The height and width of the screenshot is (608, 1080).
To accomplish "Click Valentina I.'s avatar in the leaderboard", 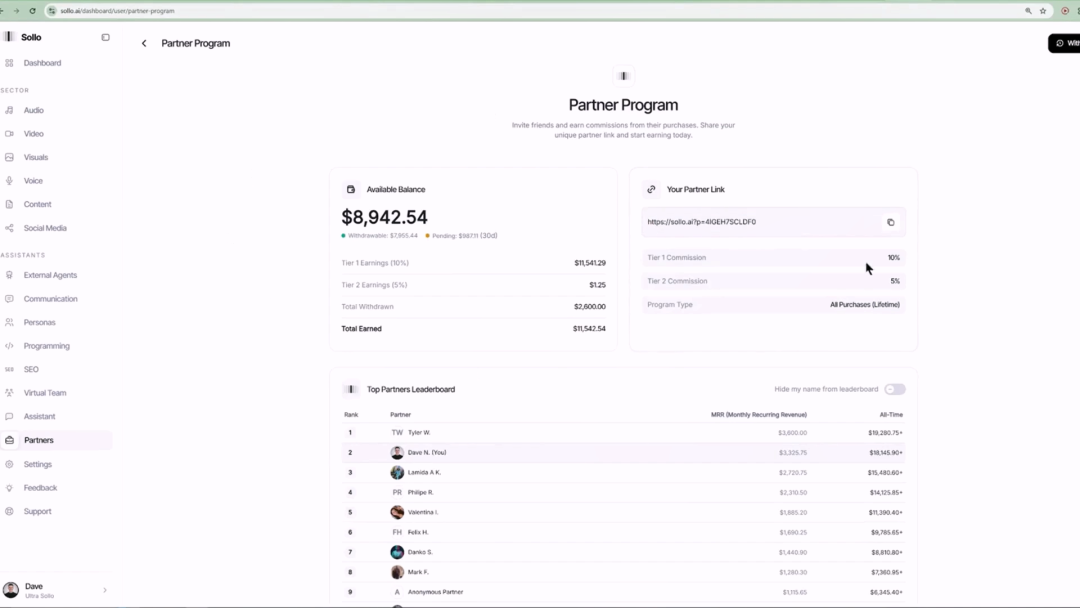I will click(x=397, y=512).
